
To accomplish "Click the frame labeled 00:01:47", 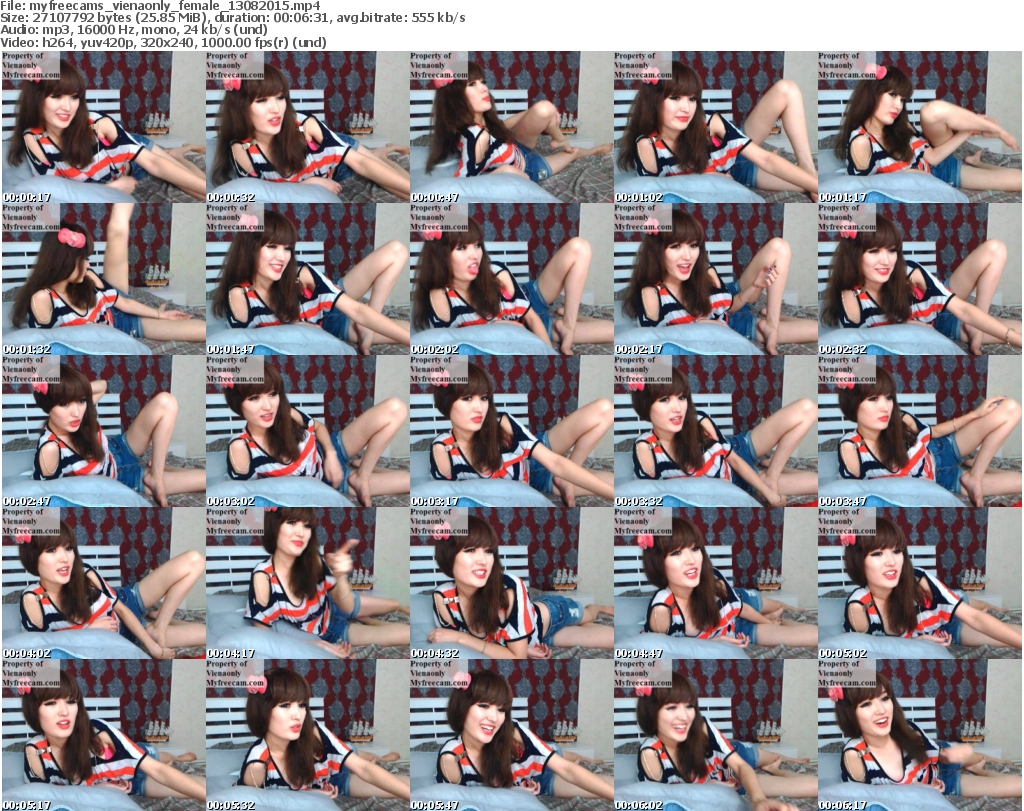I will [x=308, y=279].
